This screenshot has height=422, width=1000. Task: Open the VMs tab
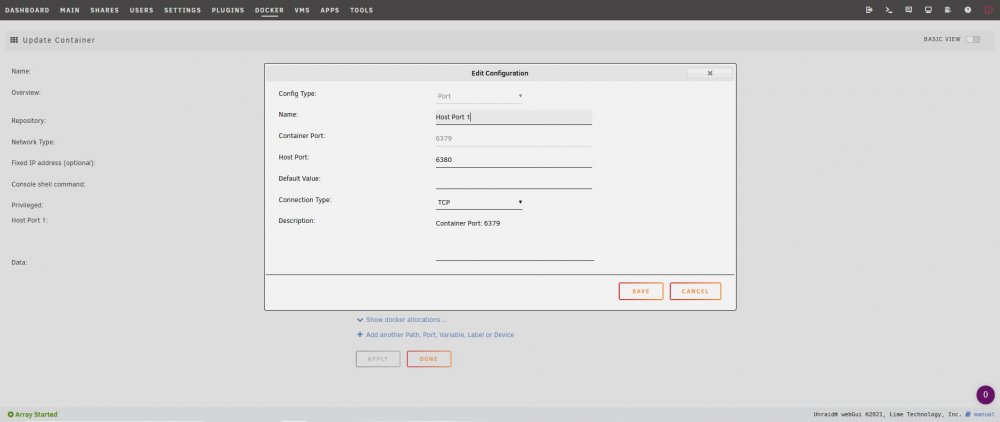(x=302, y=10)
